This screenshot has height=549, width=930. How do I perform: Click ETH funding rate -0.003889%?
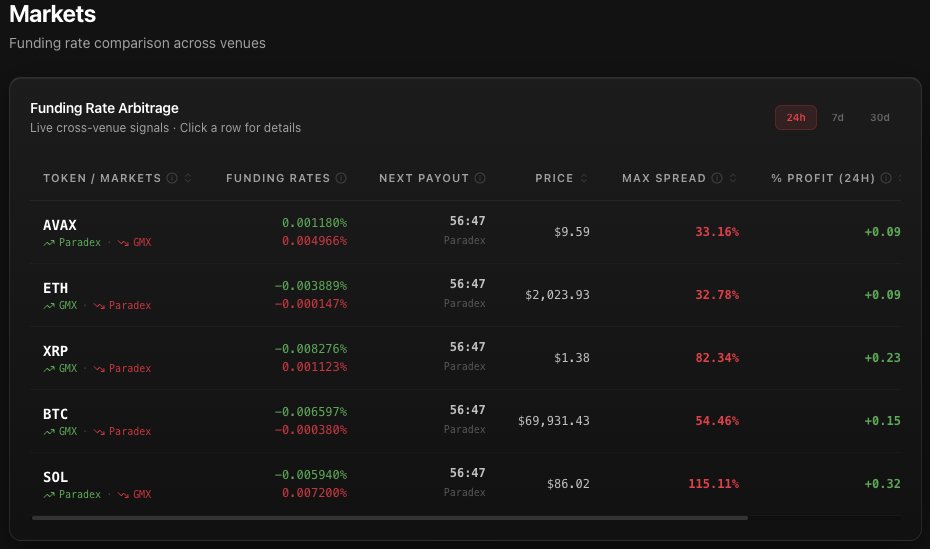311,286
